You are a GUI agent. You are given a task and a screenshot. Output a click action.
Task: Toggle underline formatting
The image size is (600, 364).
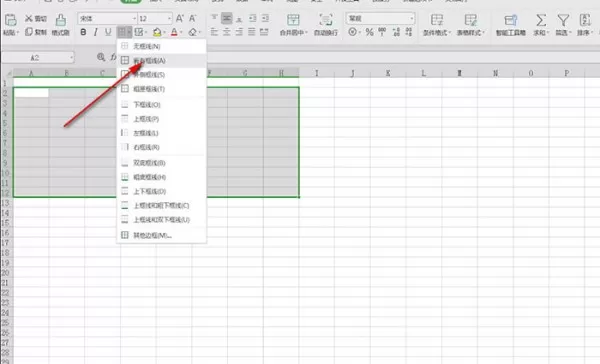click(108, 32)
